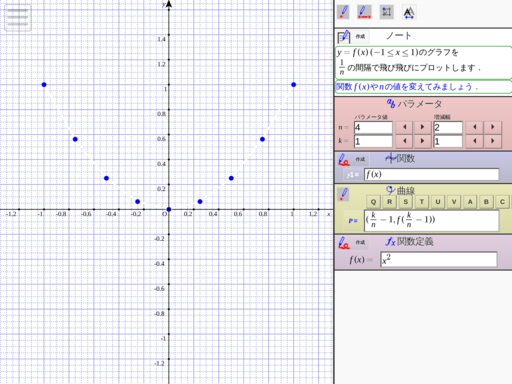Increase parameter n with right arrow
The height and width of the screenshot is (384, 512).
pyautogui.click(x=422, y=127)
